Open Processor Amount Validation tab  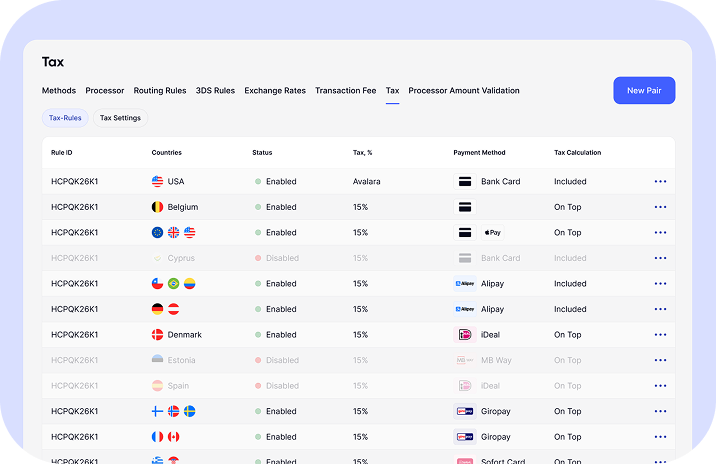click(x=464, y=90)
